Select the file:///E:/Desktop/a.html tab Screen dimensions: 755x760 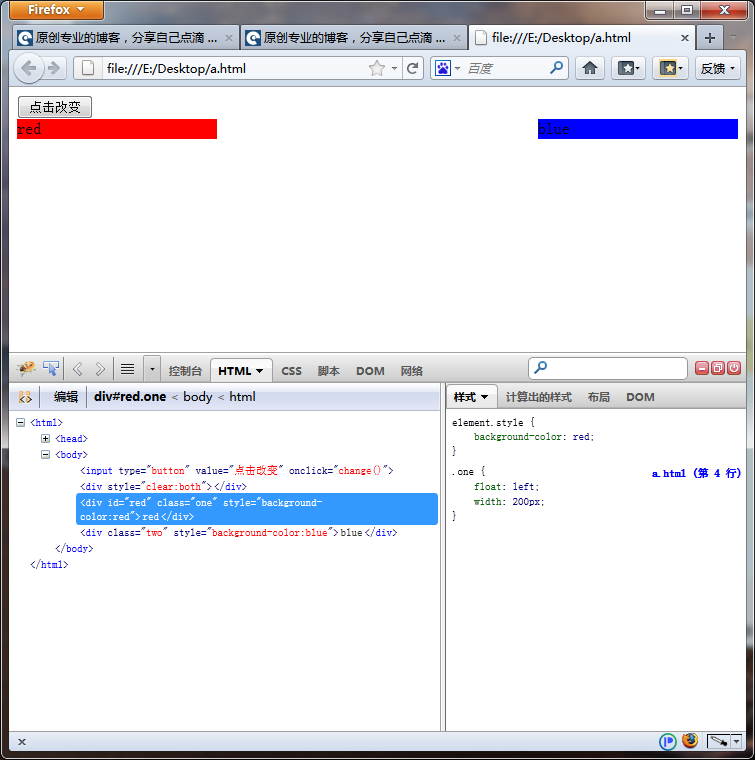pyautogui.click(x=561, y=38)
